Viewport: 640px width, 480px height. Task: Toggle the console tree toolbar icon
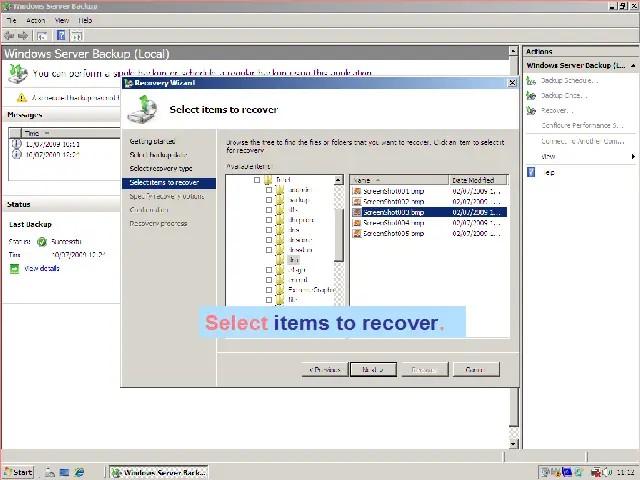pyautogui.click(x=42, y=36)
